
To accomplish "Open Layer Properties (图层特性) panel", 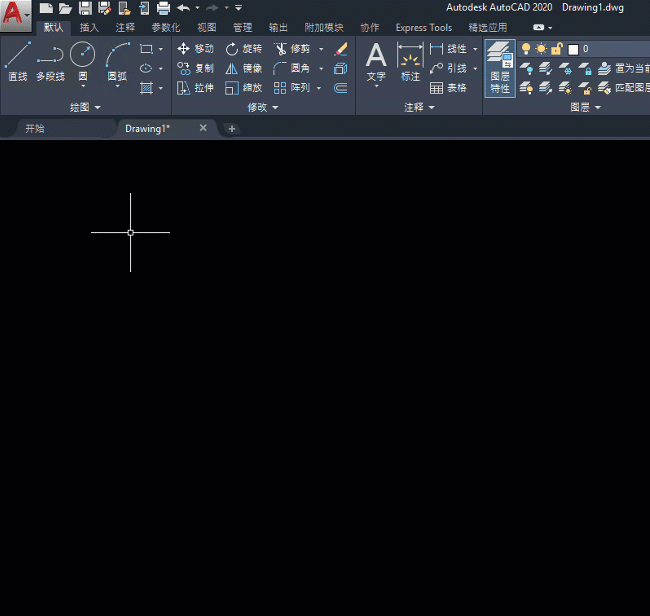I will pyautogui.click(x=500, y=68).
